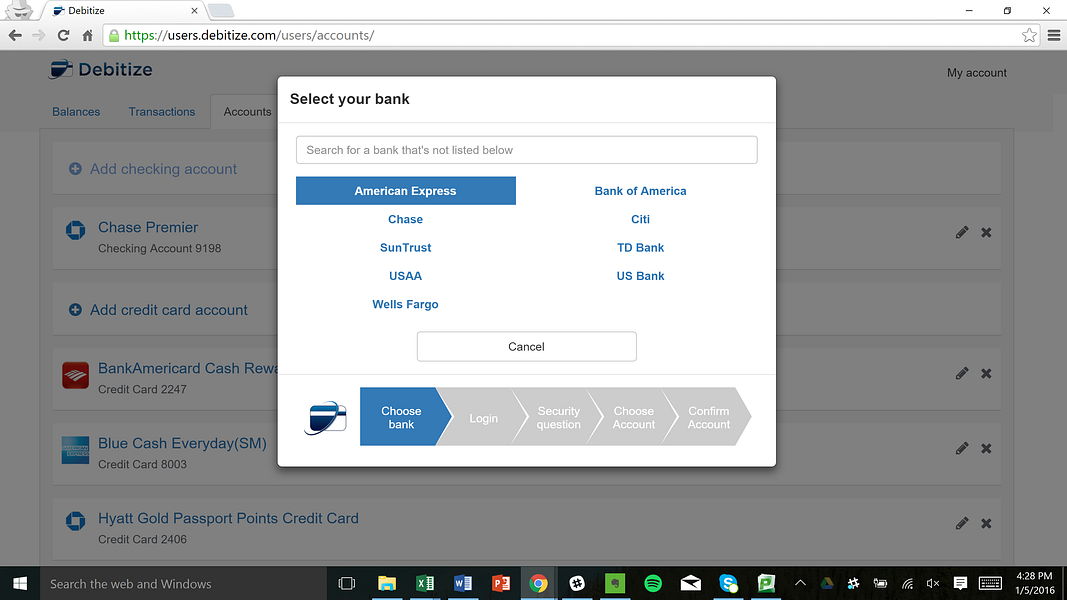This screenshot has width=1067, height=600.
Task: Choose Bank of America from list
Action: (640, 191)
